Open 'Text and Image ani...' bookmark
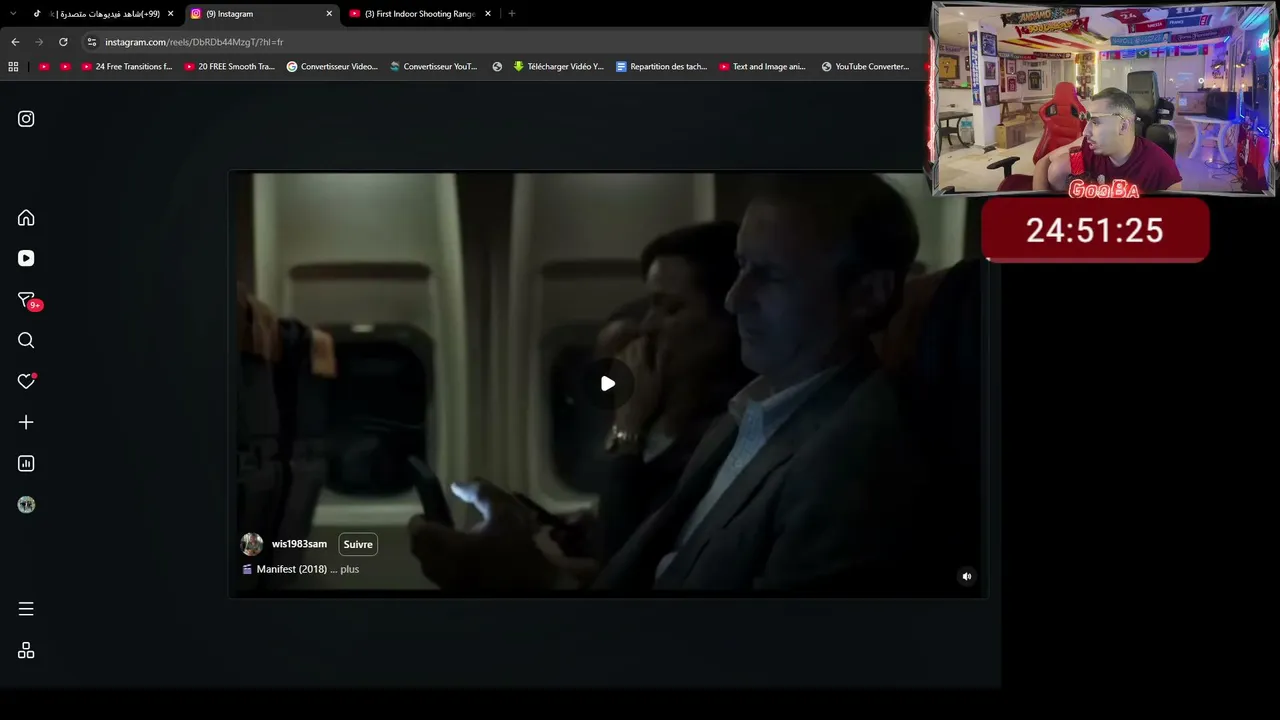This screenshot has width=1280, height=720. 762,67
